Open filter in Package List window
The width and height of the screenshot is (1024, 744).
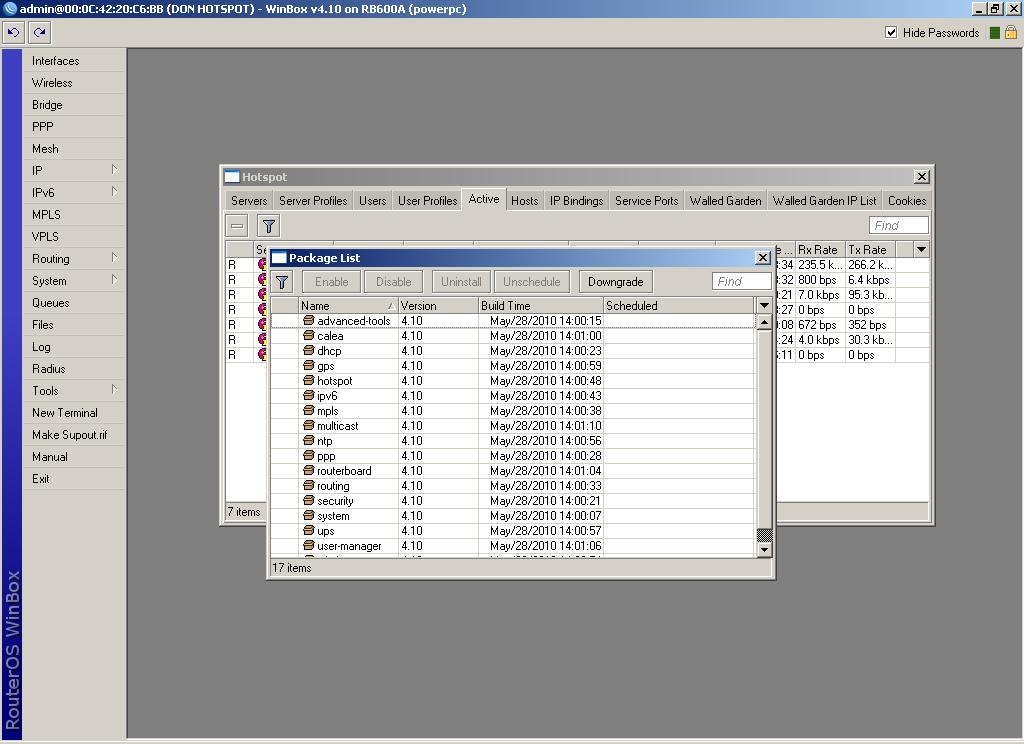point(282,282)
